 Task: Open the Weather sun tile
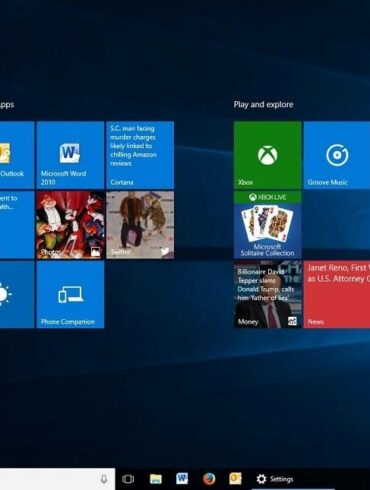click(x=17, y=294)
